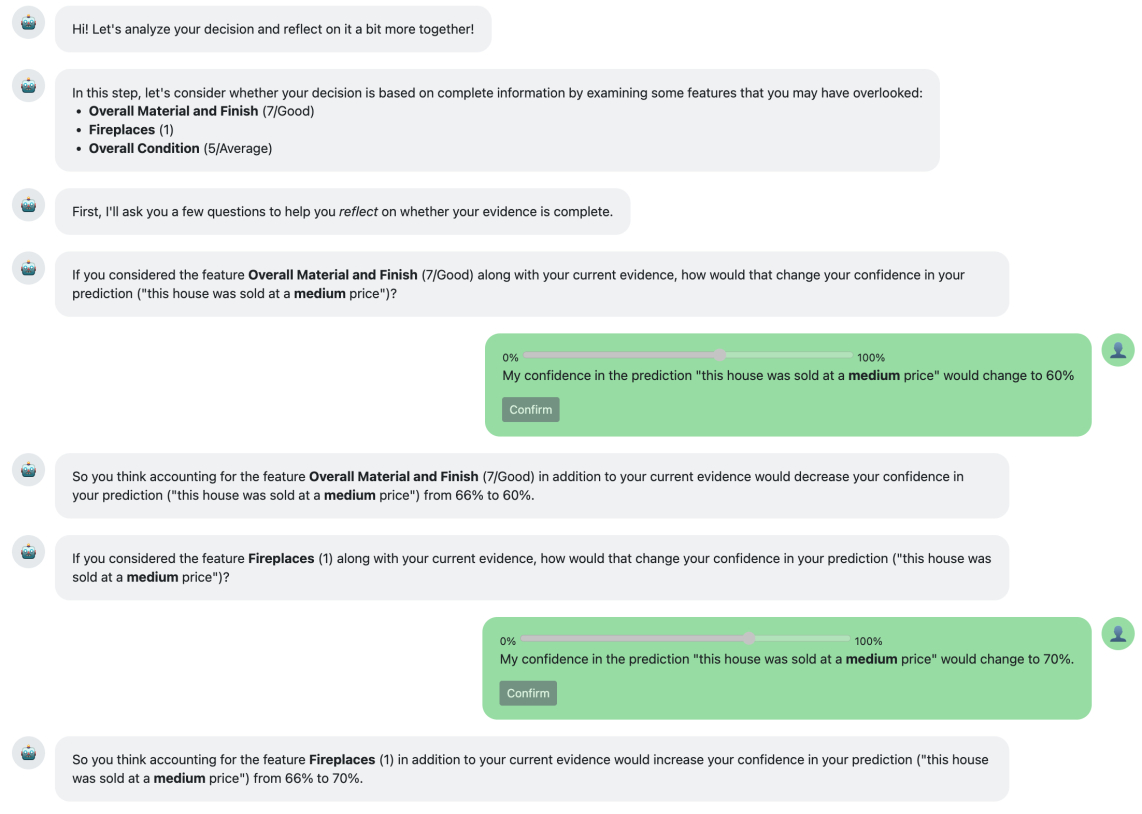Select the user avatar beside the 60% confidence reply

coord(1117,350)
